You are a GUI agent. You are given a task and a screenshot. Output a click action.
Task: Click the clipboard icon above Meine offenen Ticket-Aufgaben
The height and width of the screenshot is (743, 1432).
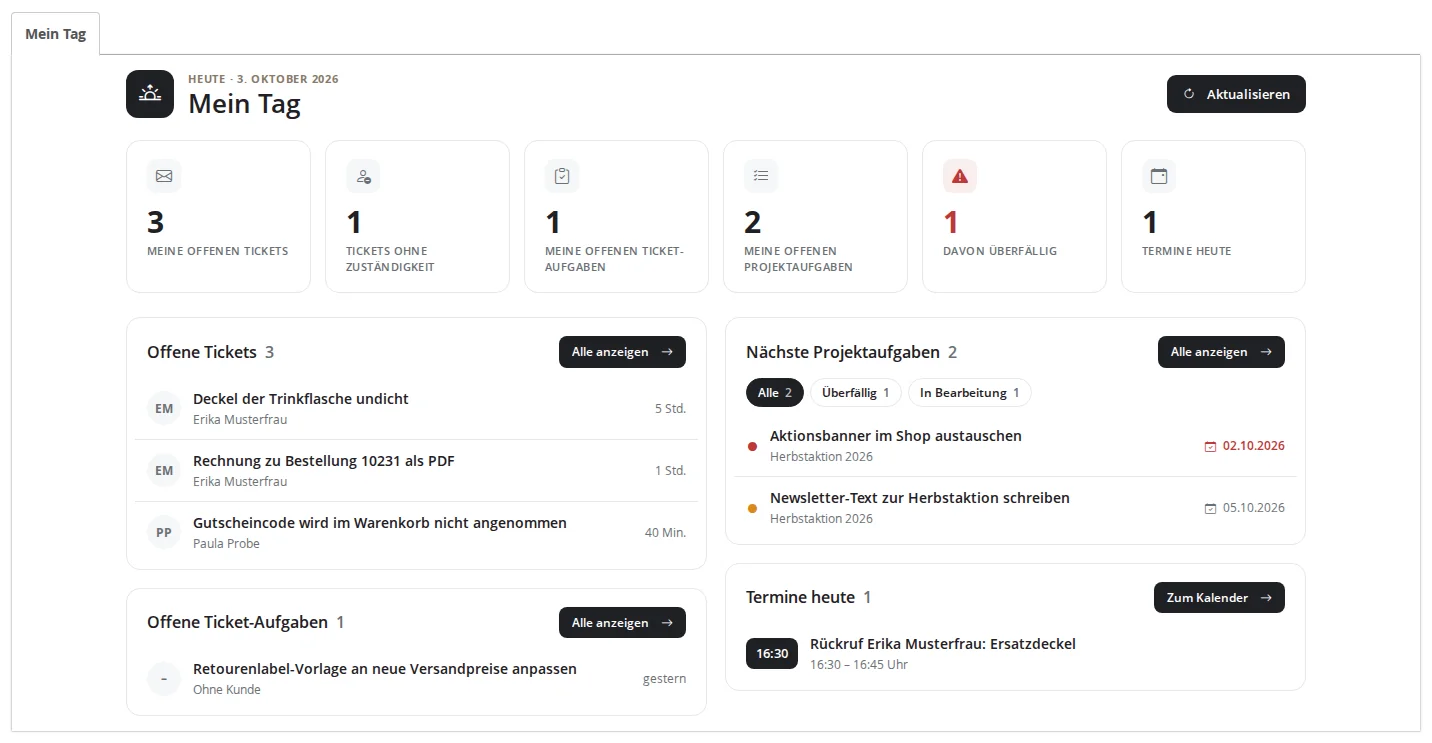tap(562, 176)
